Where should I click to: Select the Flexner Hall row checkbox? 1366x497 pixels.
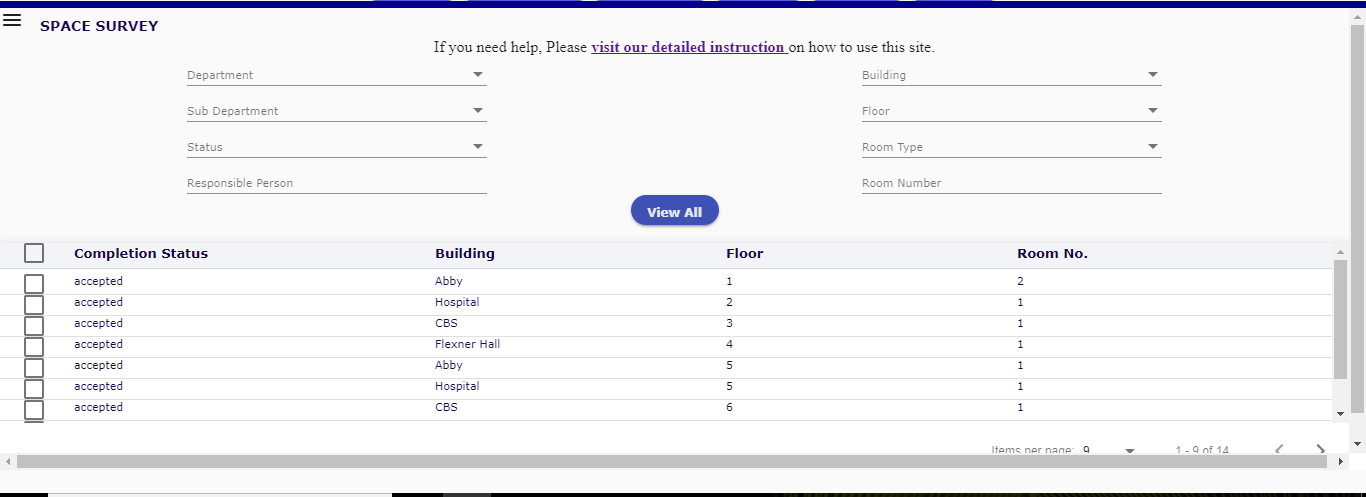point(34,346)
